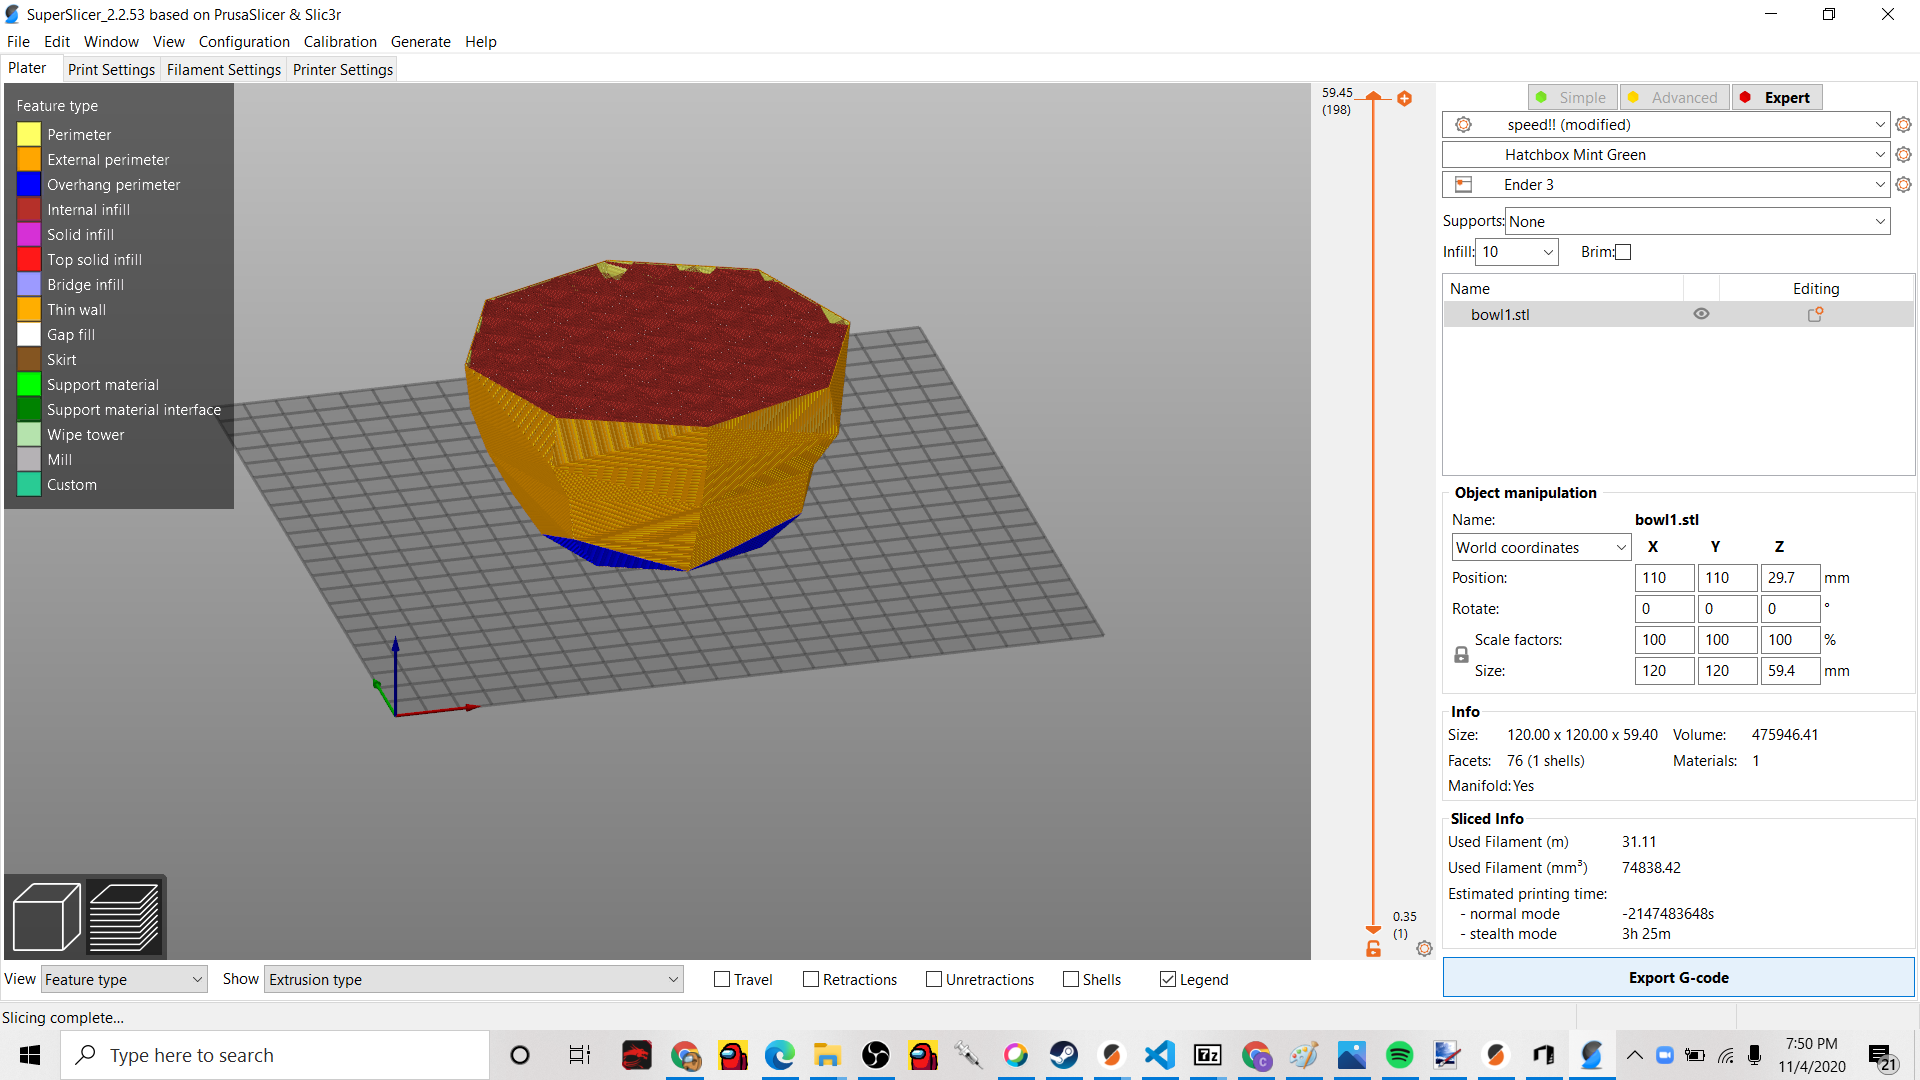The width and height of the screenshot is (1920, 1080).
Task: Open the print settings gear for speed!! profile
Action: click(x=1903, y=124)
